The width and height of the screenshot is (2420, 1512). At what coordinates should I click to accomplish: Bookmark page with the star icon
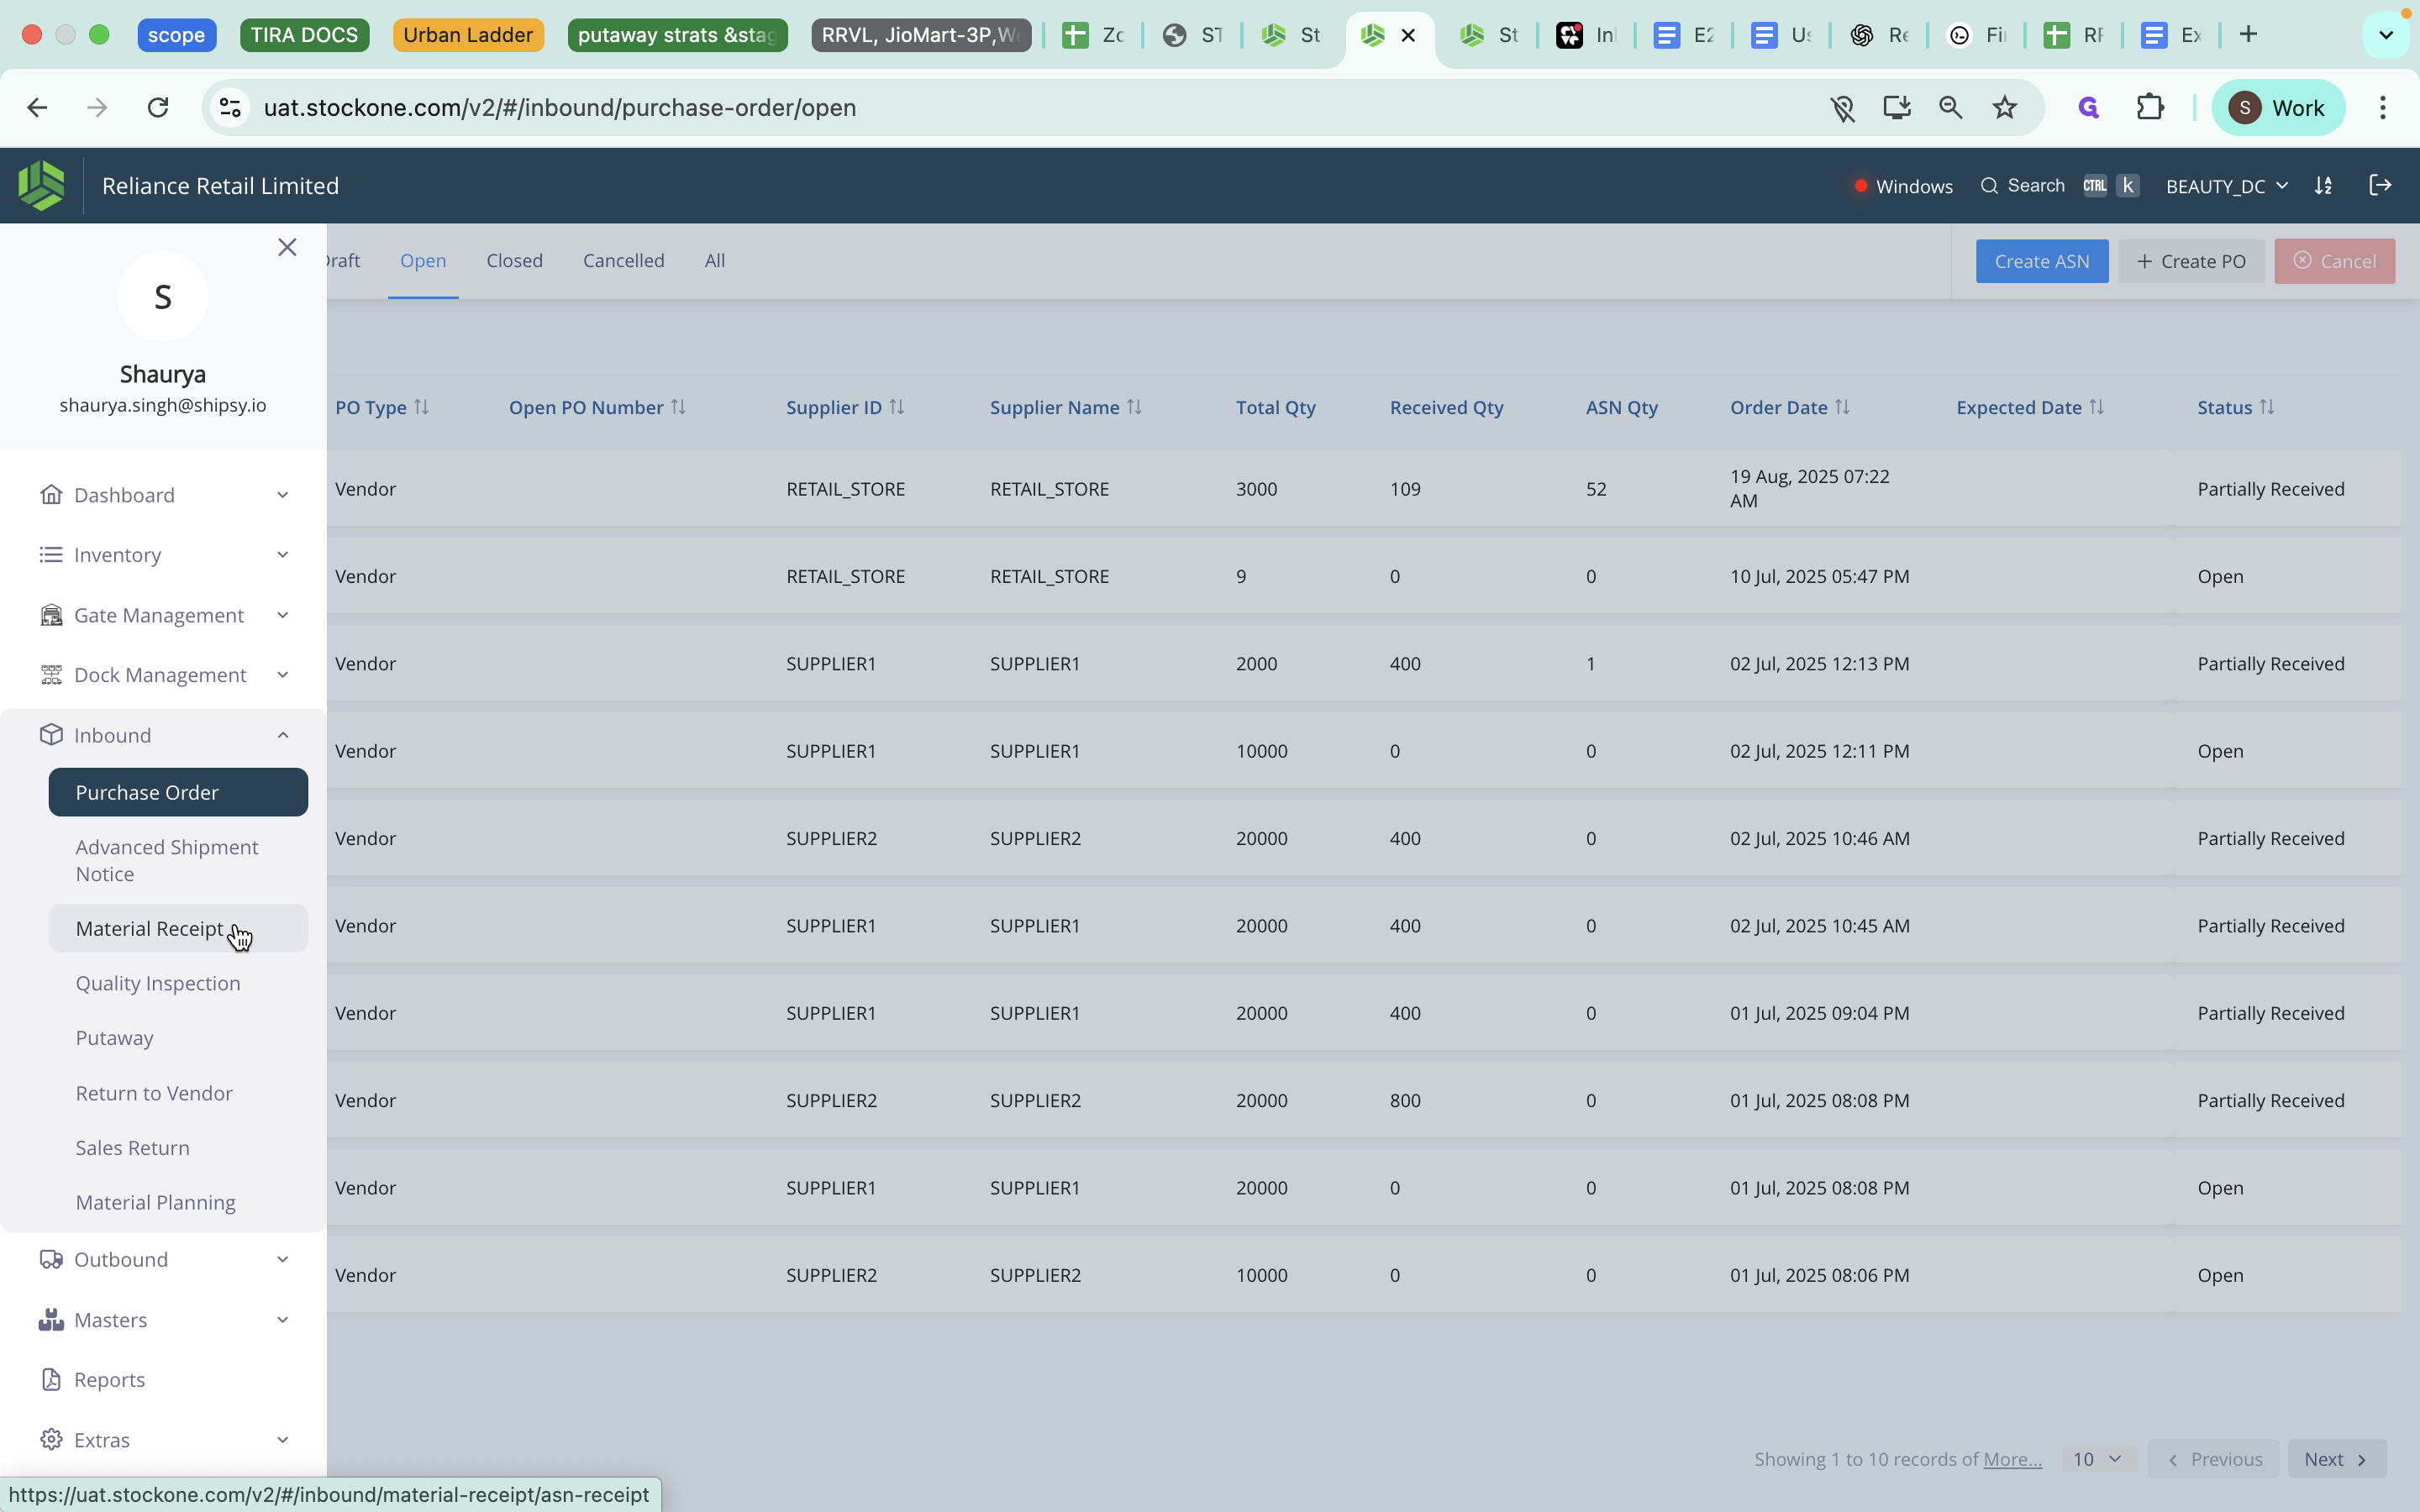pos(2004,108)
